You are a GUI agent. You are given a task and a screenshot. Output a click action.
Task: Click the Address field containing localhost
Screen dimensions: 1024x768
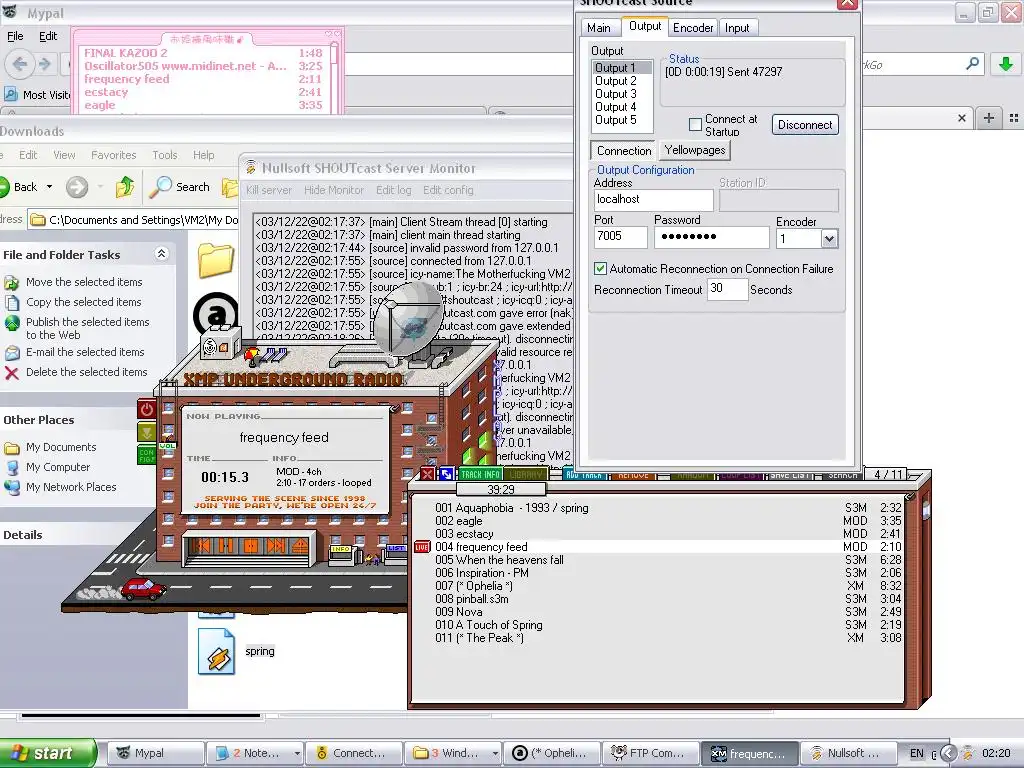pos(654,200)
